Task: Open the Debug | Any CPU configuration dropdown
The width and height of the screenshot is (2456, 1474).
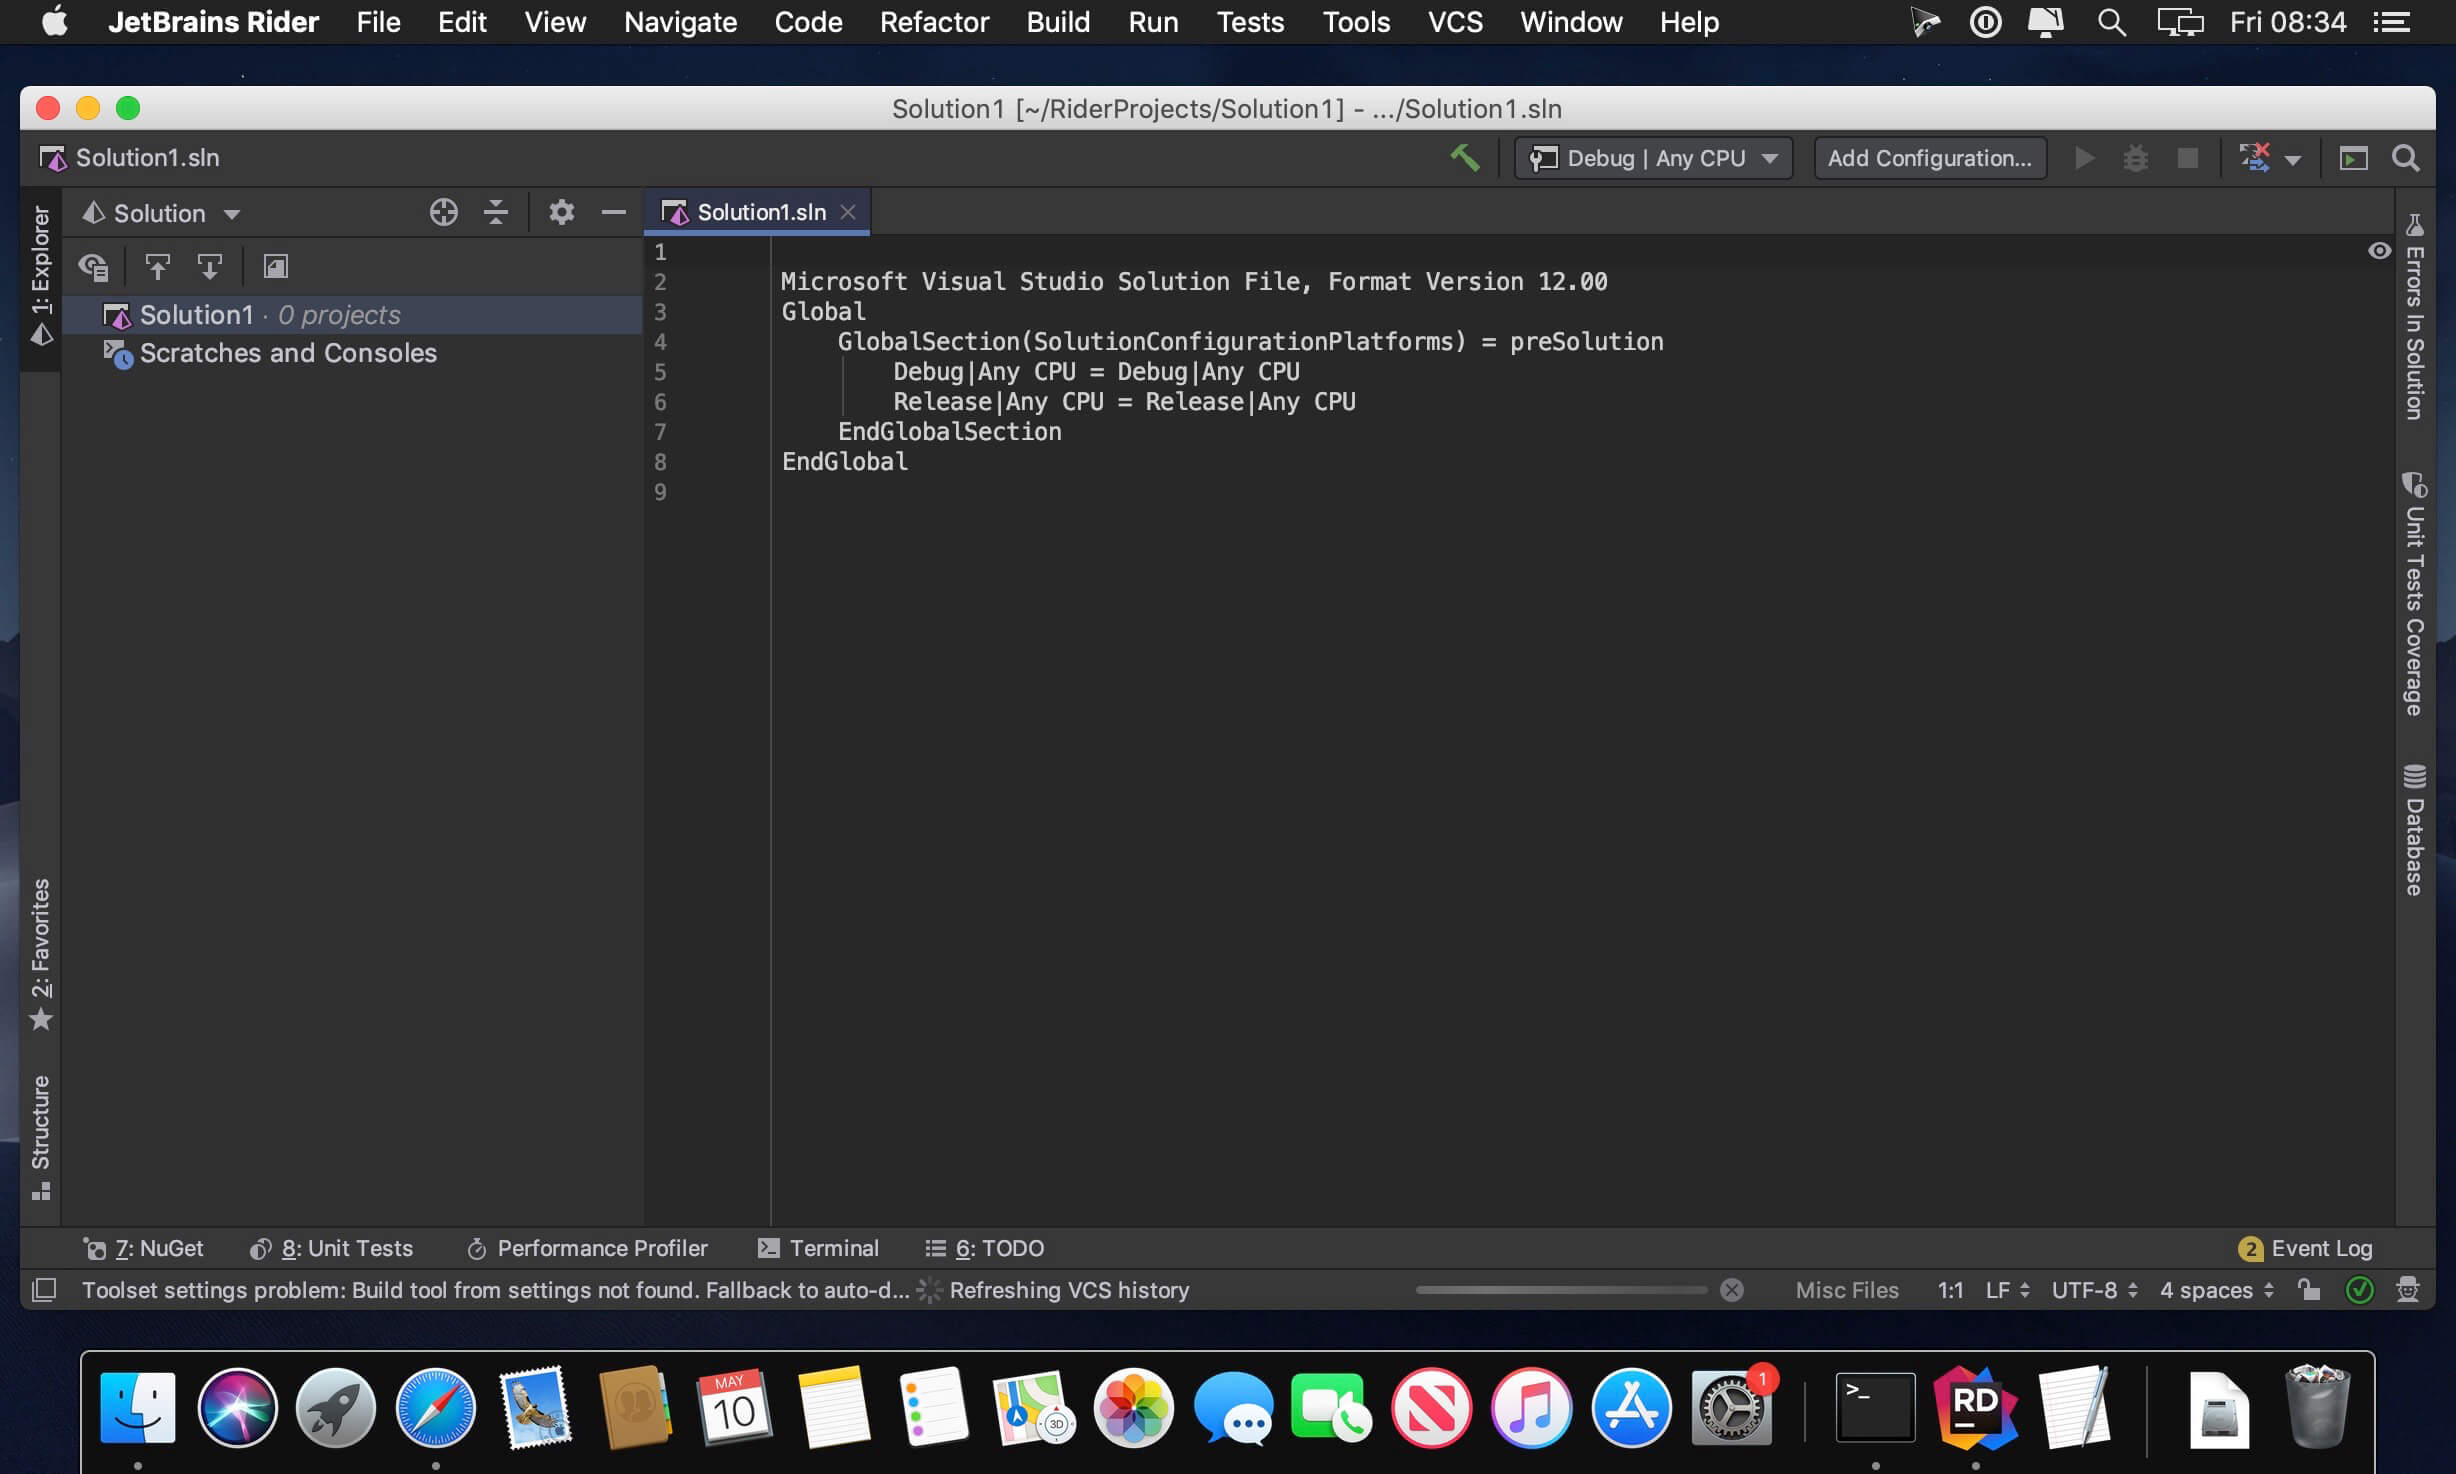Action: (x=1653, y=158)
